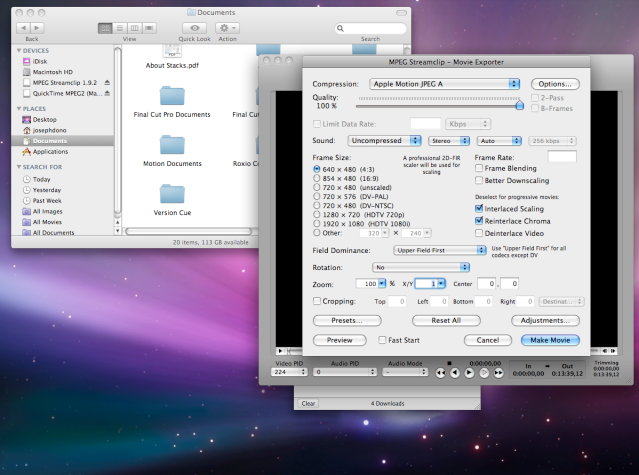Open Final Cut Pro Documents folder

[172, 102]
